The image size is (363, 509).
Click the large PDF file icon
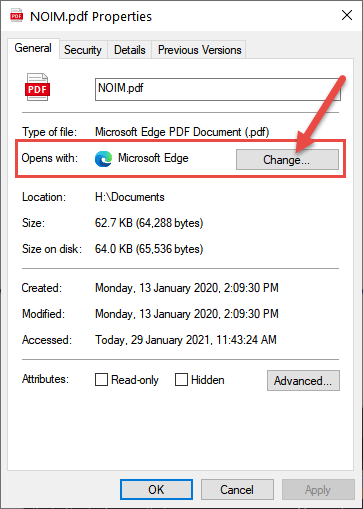point(37,87)
